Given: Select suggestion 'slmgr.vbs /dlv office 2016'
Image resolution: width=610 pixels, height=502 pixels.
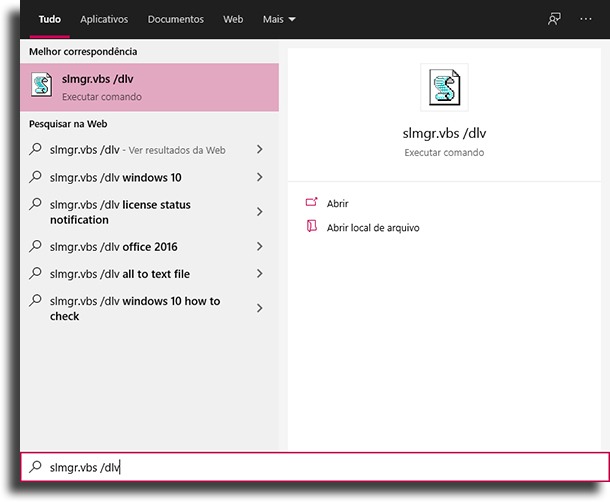Looking at the screenshot, I should [149, 247].
